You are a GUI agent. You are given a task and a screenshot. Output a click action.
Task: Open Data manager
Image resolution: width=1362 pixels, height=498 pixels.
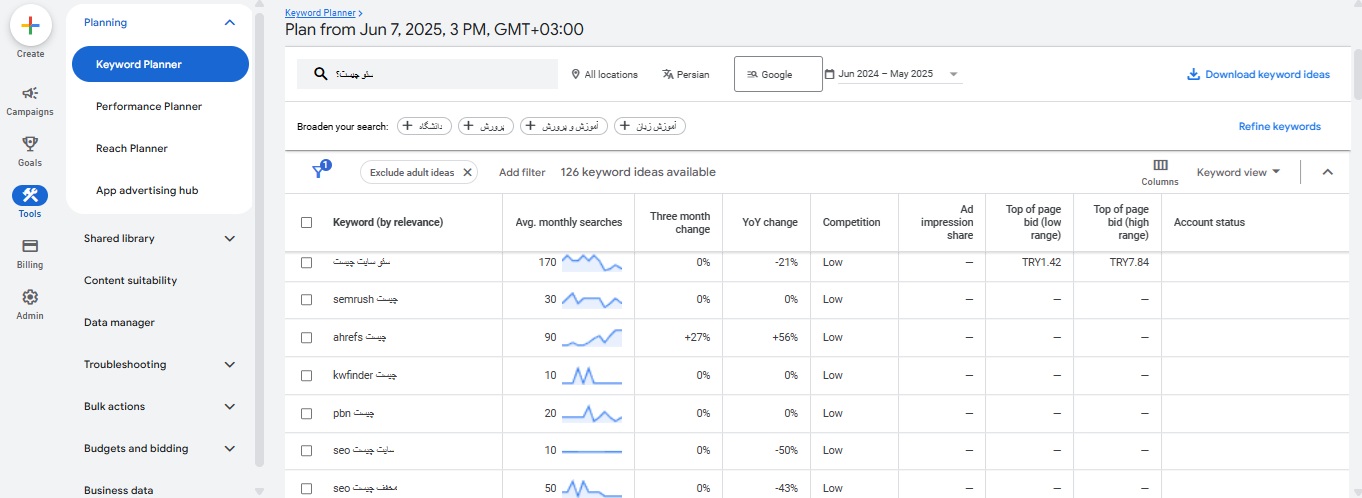click(119, 322)
